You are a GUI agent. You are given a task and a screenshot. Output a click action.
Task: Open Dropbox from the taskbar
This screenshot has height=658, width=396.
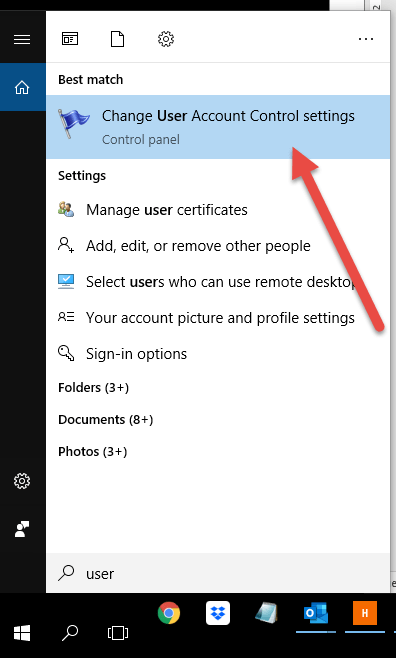[218, 613]
